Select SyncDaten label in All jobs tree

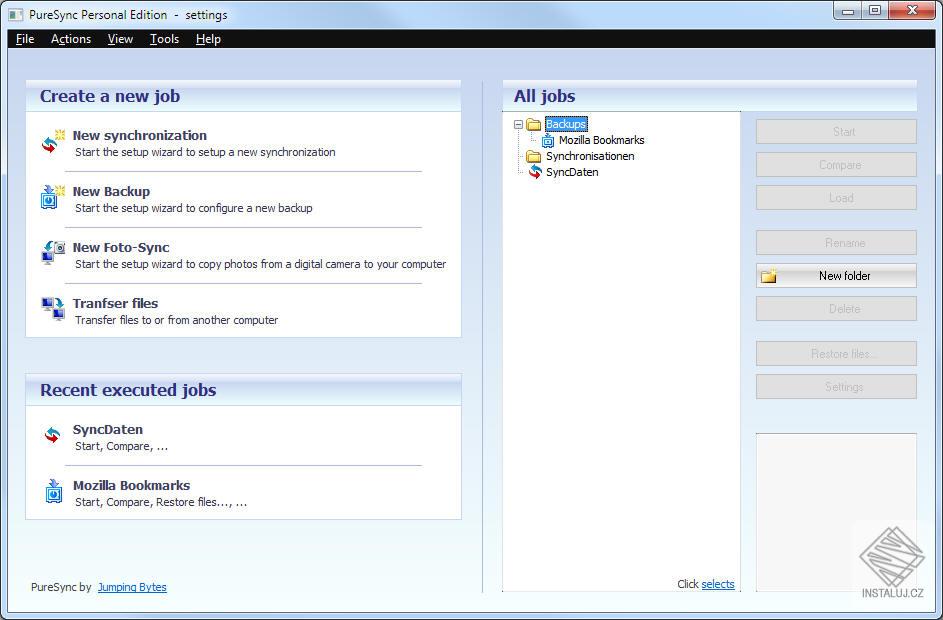pyautogui.click(x=572, y=172)
